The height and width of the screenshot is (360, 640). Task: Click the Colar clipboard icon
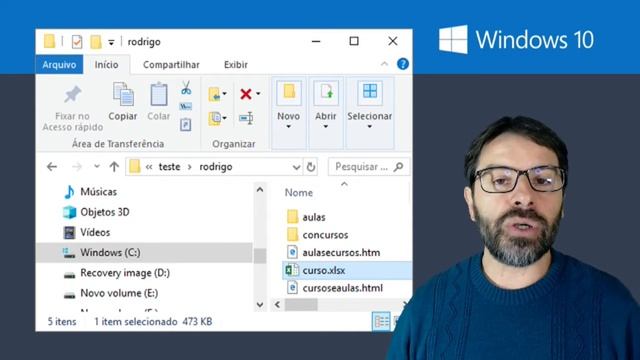tap(159, 94)
